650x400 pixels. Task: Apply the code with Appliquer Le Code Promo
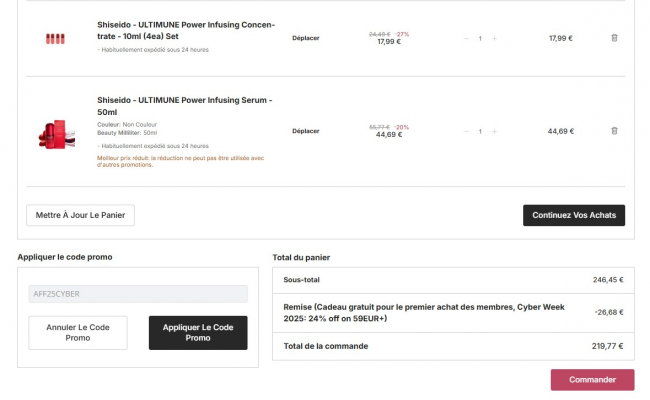(x=198, y=332)
